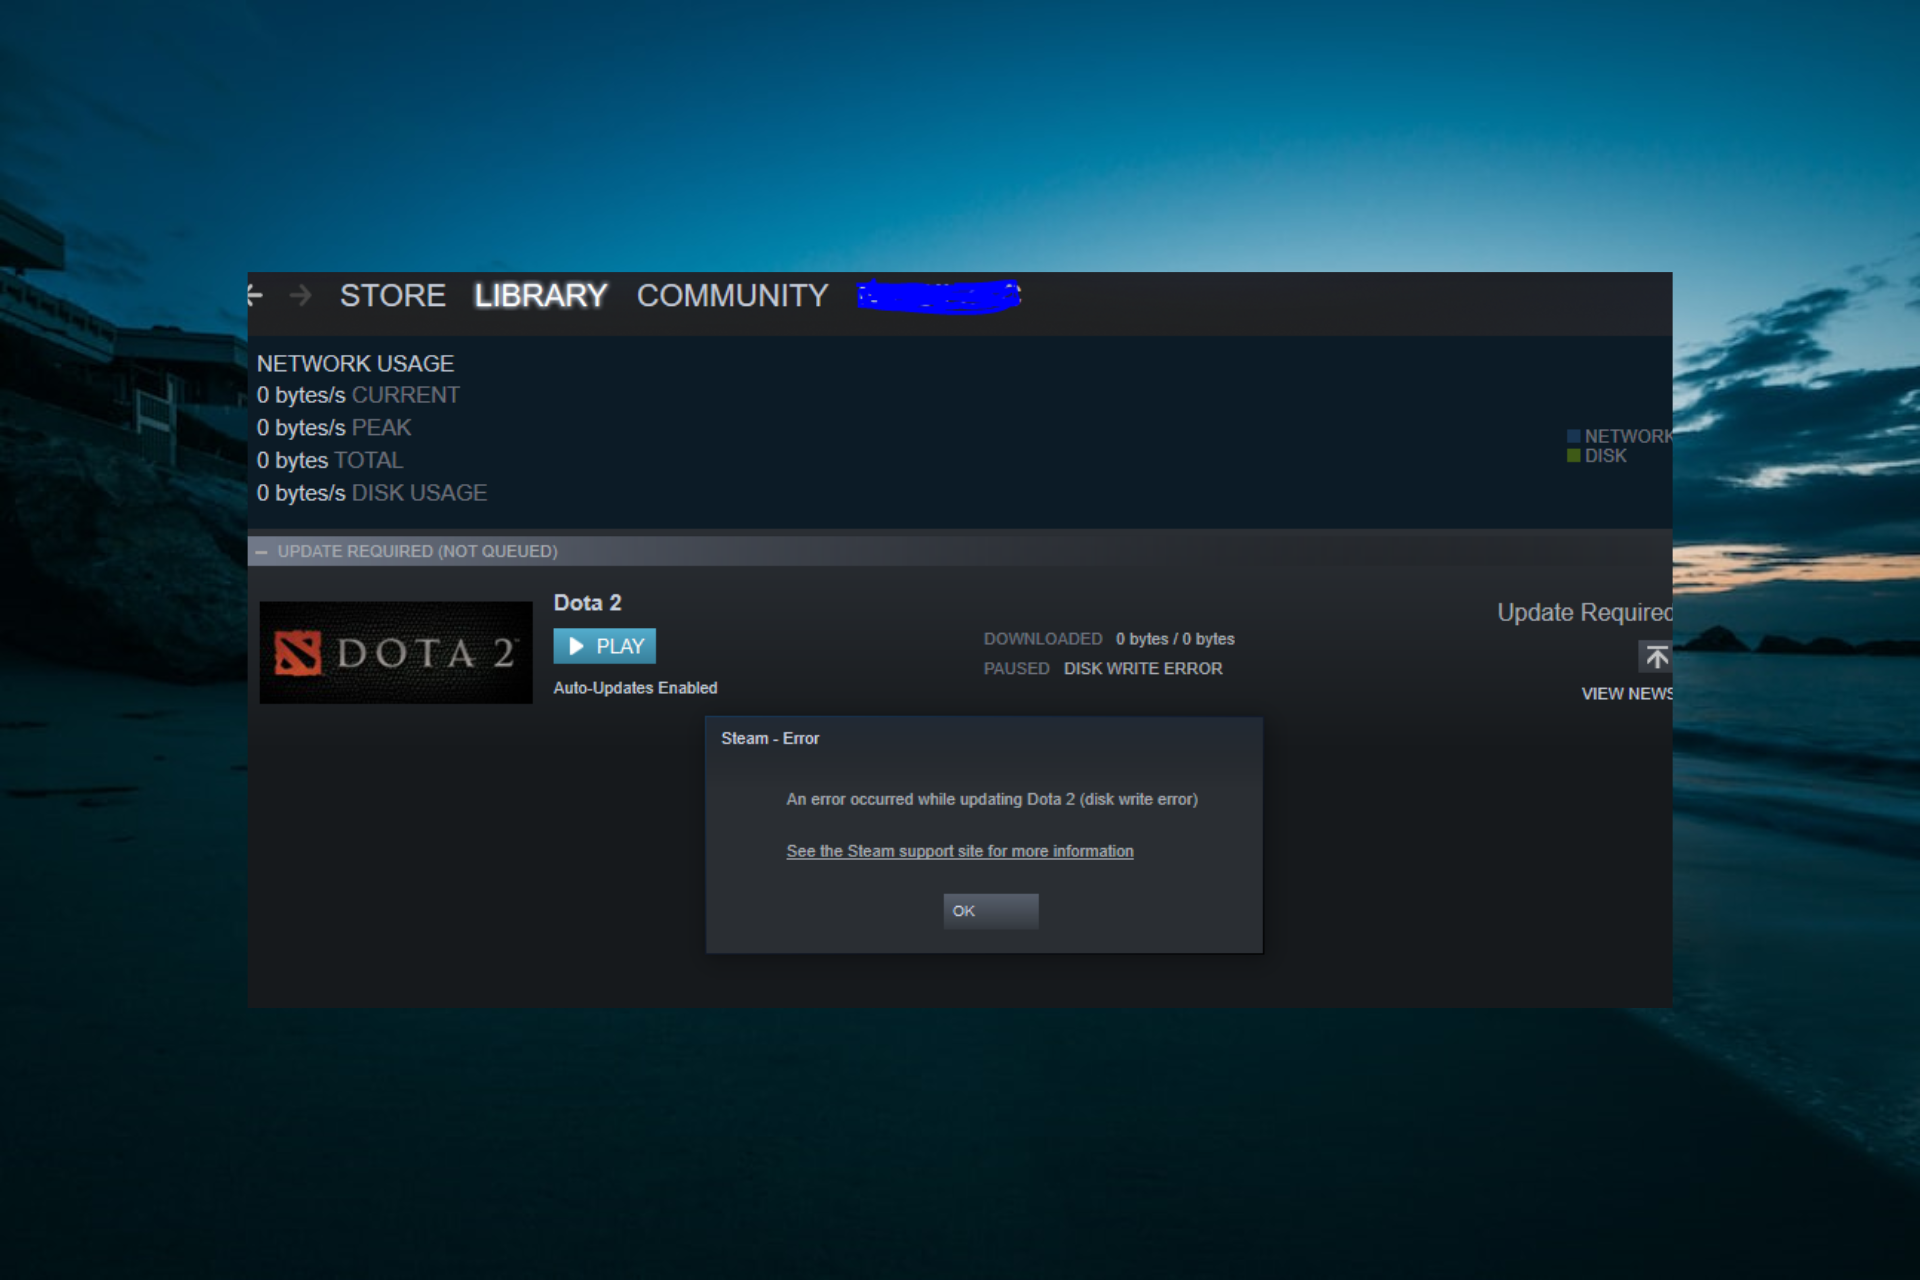Click the disk write error message text
The height and width of the screenshot is (1280, 1920).
pos(992,799)
